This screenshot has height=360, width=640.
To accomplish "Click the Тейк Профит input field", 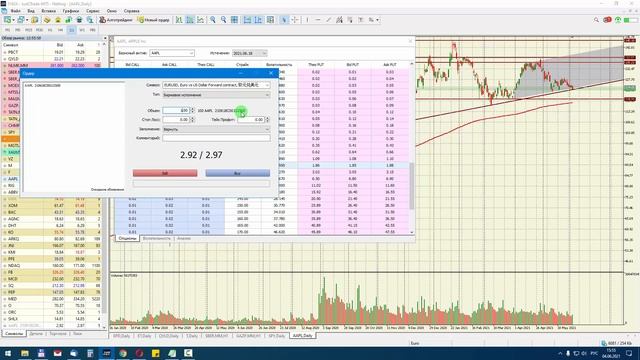I will [x=251, y=120].
